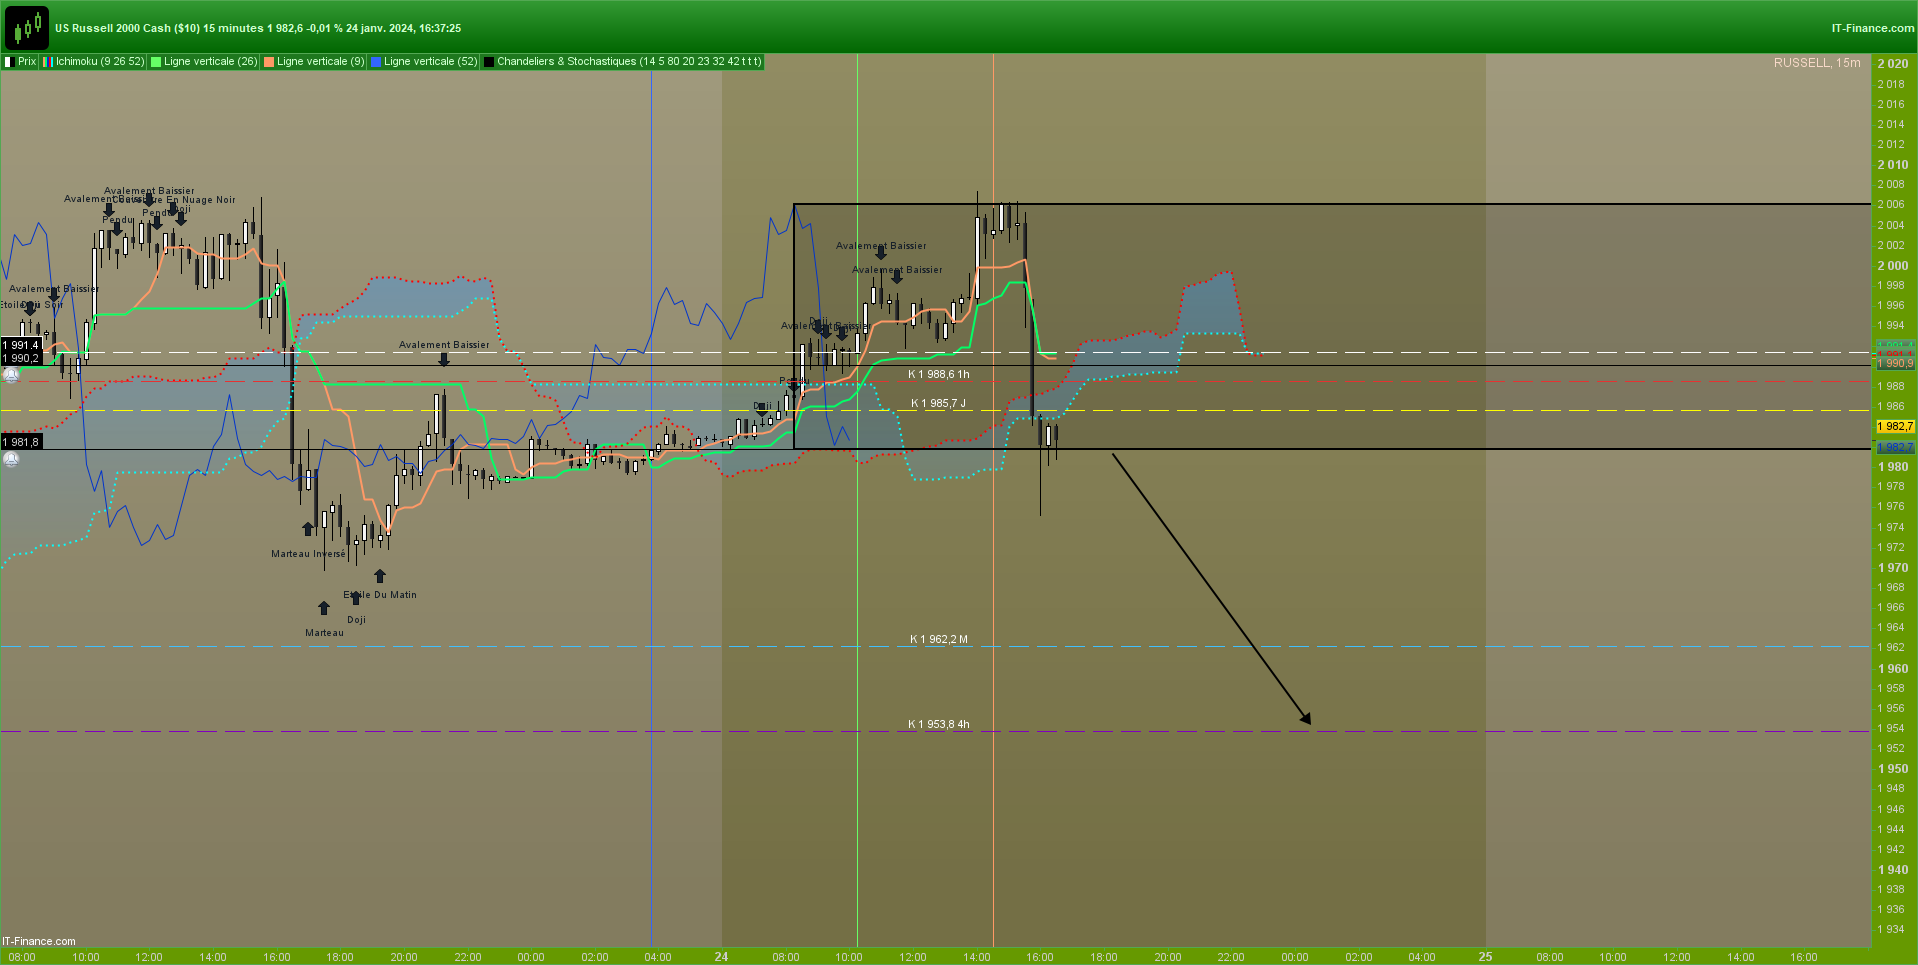
Task: Open the IT-Finance.com link at top right
Action: coord(1873,28)
